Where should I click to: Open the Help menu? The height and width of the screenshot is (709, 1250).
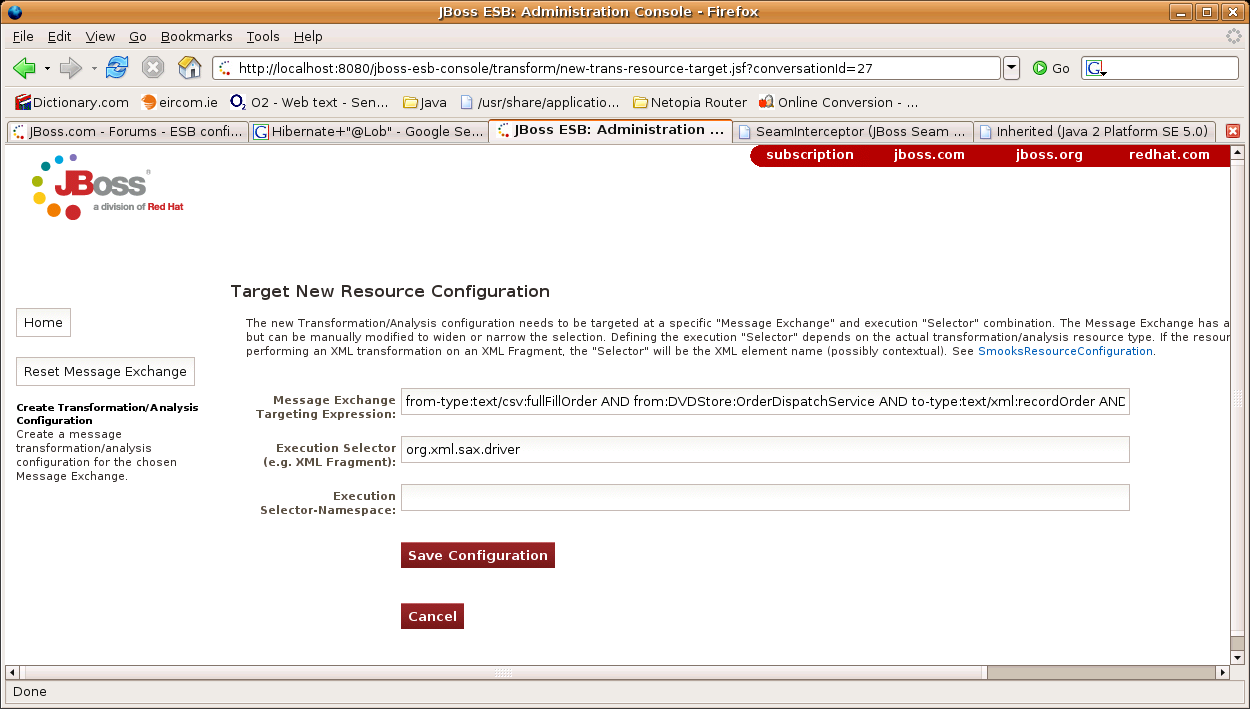pyautogui.click(x=308, y=36)
